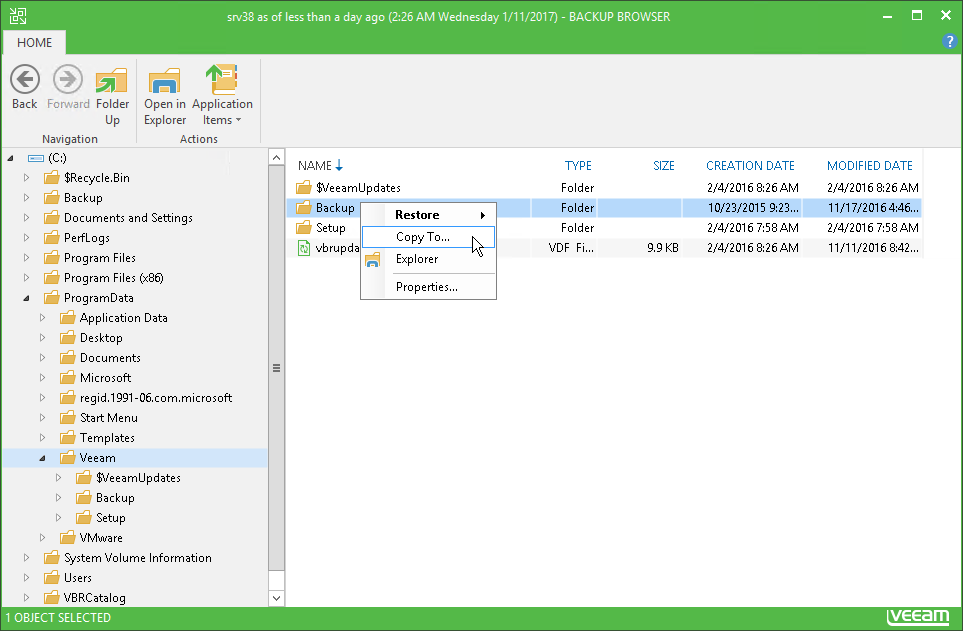
Task: Select the Templates folder in tree
Action: tap(107, 438)
